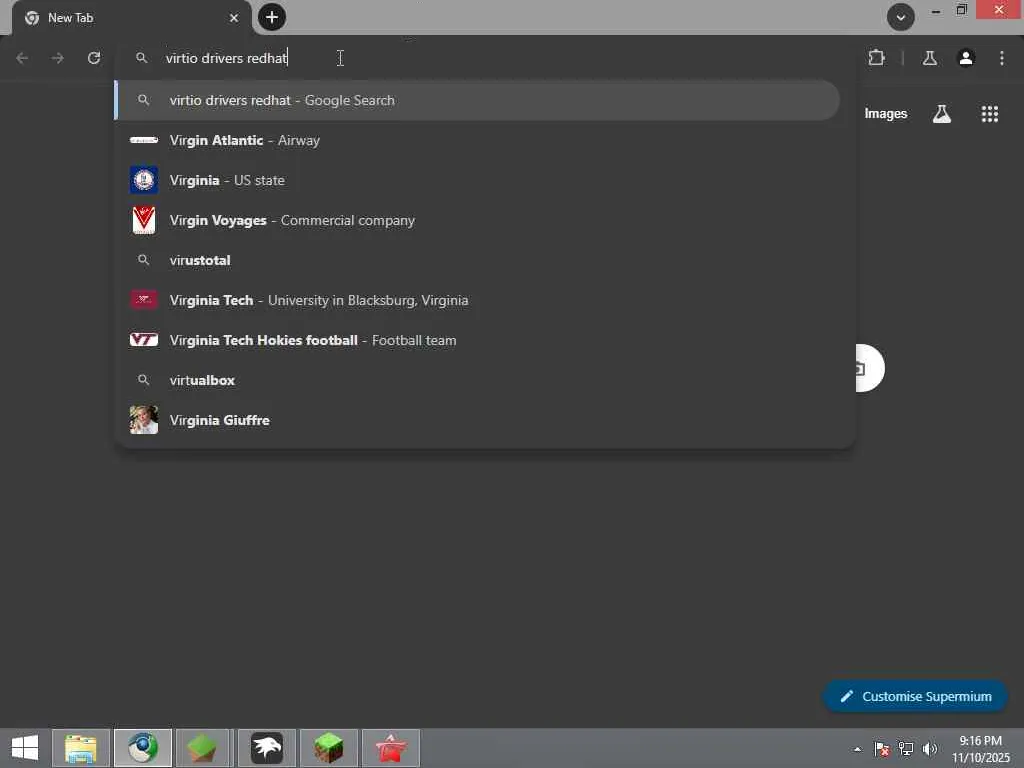1024x768 pixels.
Task: Open the tab search dropdown arrow
Action: pos(901,18)
